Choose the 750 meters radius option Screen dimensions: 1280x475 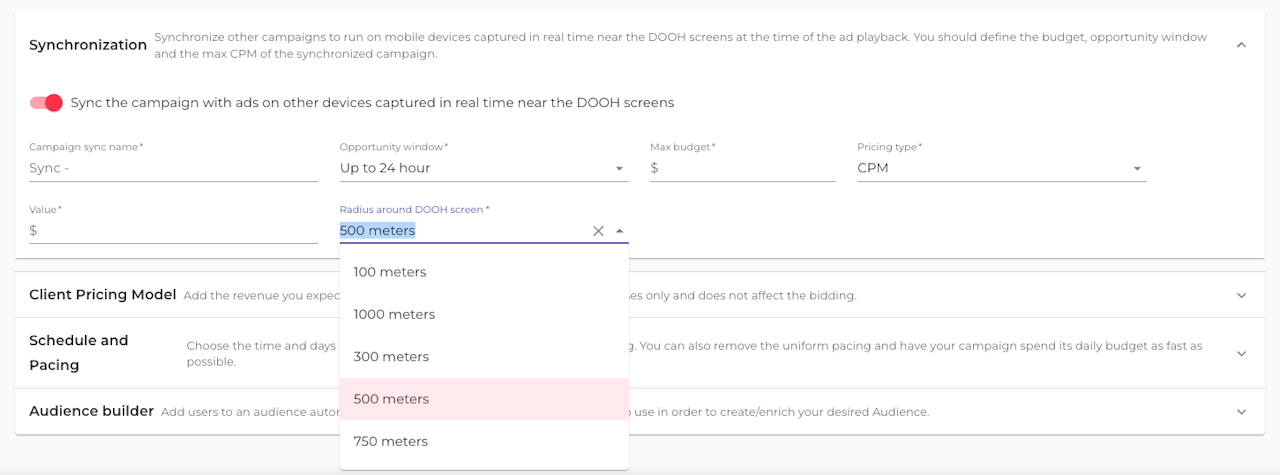tap(391, 441)
